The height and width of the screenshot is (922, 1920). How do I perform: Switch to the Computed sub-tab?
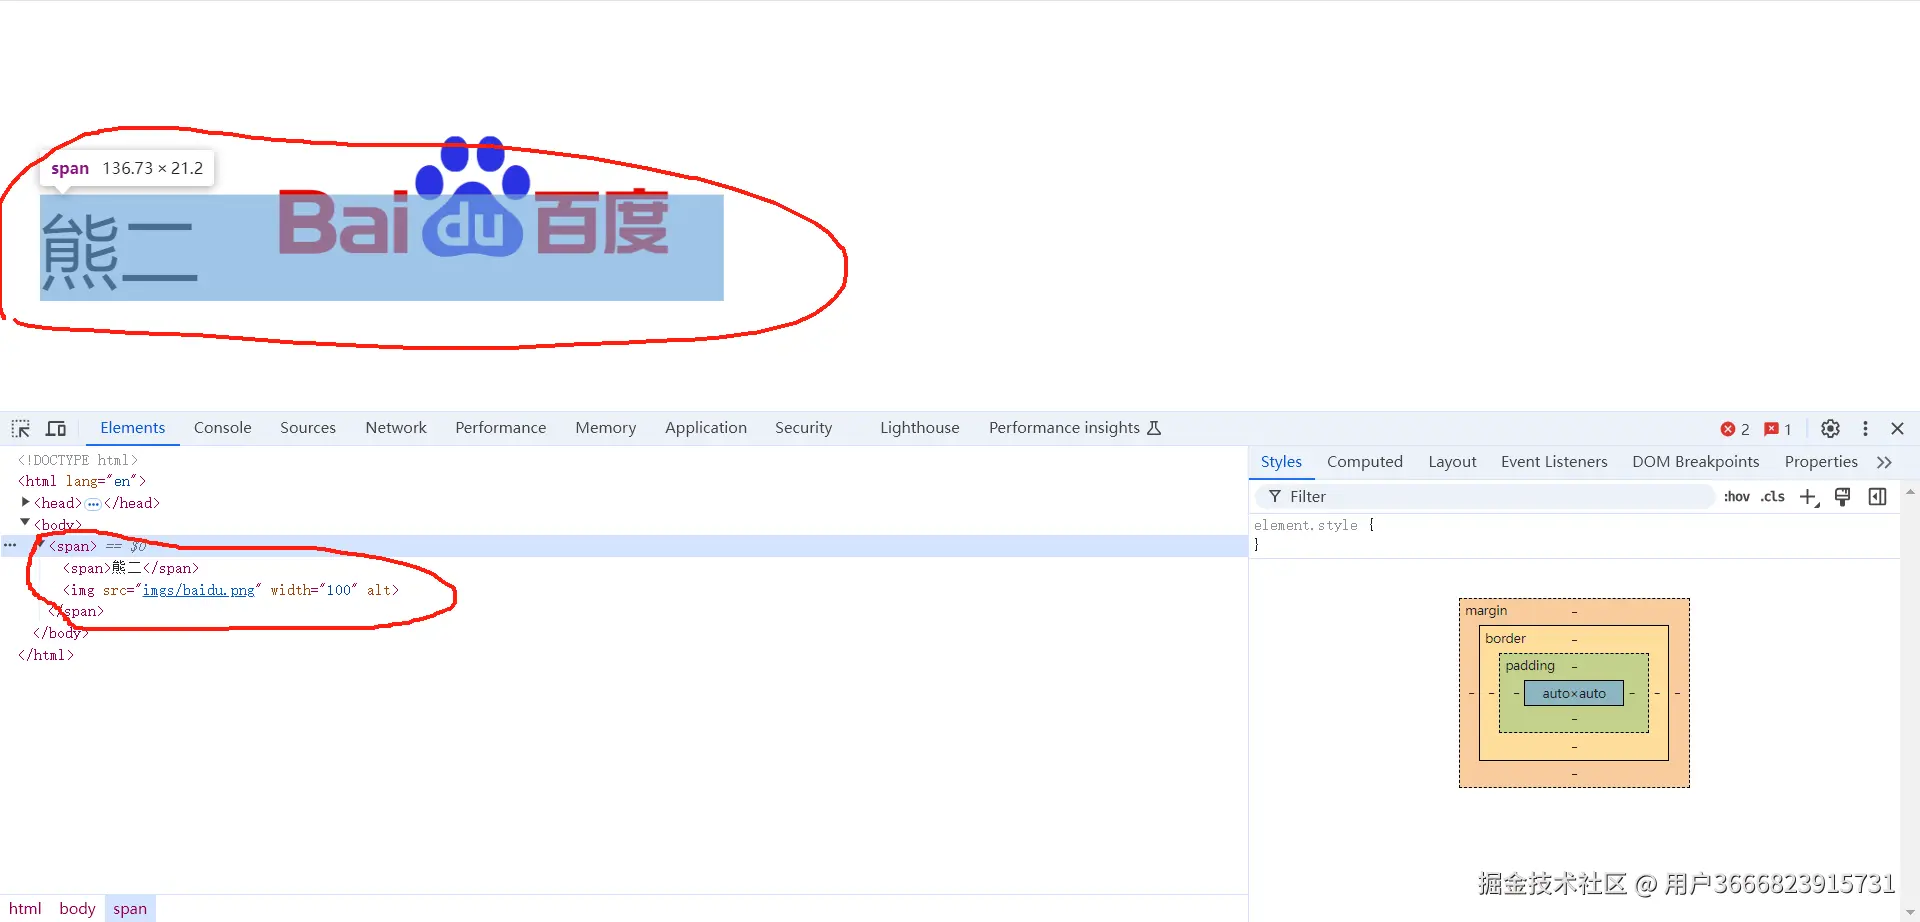click(1365, 462)
